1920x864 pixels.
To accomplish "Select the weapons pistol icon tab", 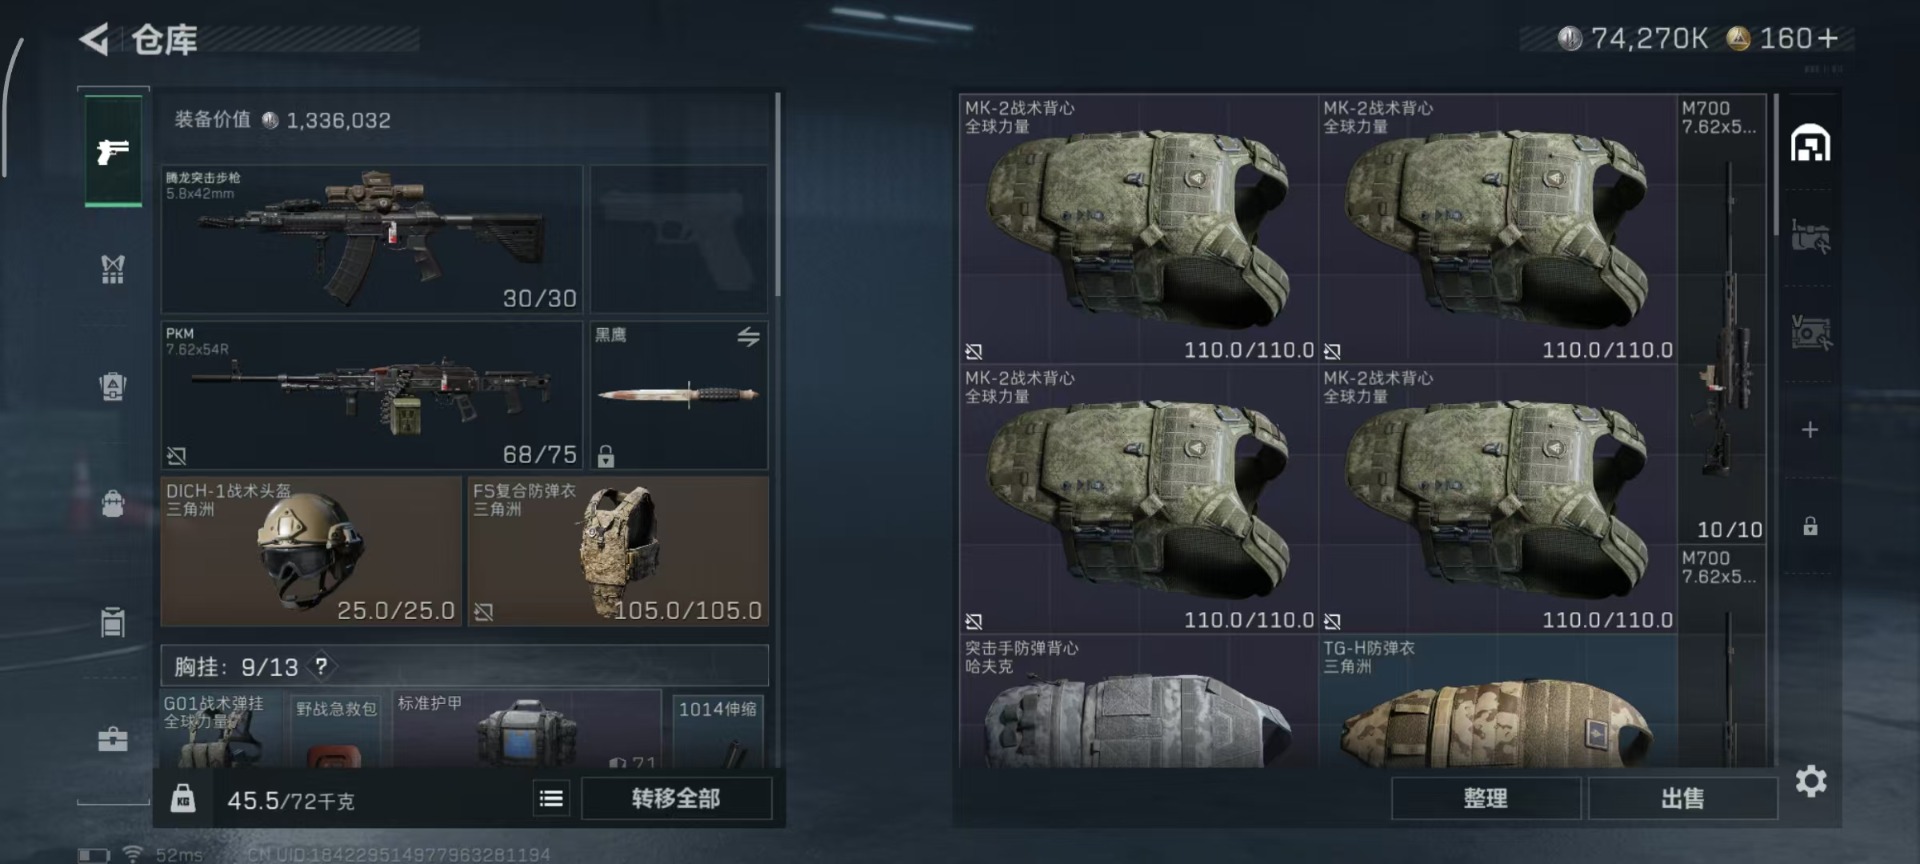I will coord(113,151).
